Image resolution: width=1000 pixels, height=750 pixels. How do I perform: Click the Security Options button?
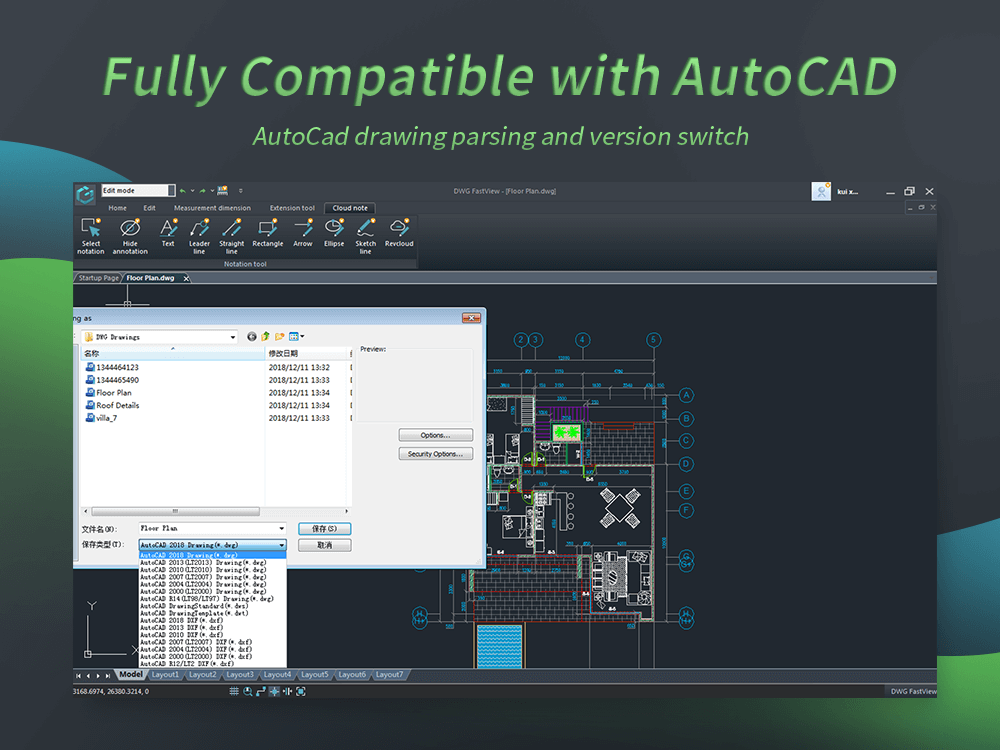point(434,453)
